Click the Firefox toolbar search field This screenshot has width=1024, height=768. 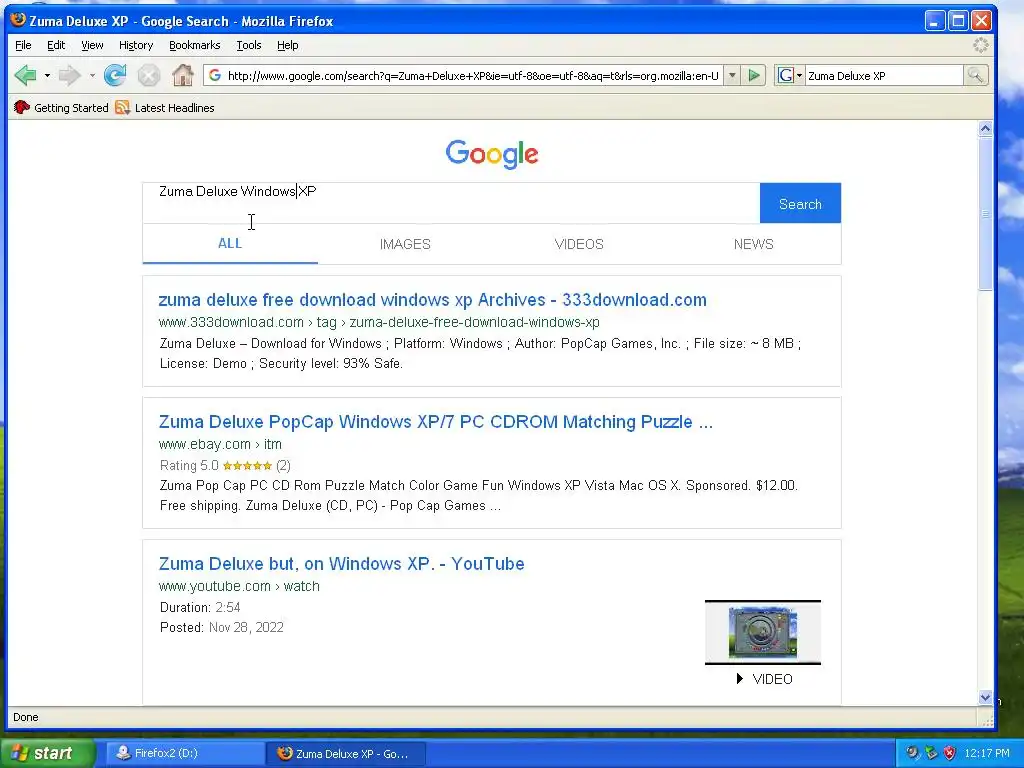[x=884, y=76]
